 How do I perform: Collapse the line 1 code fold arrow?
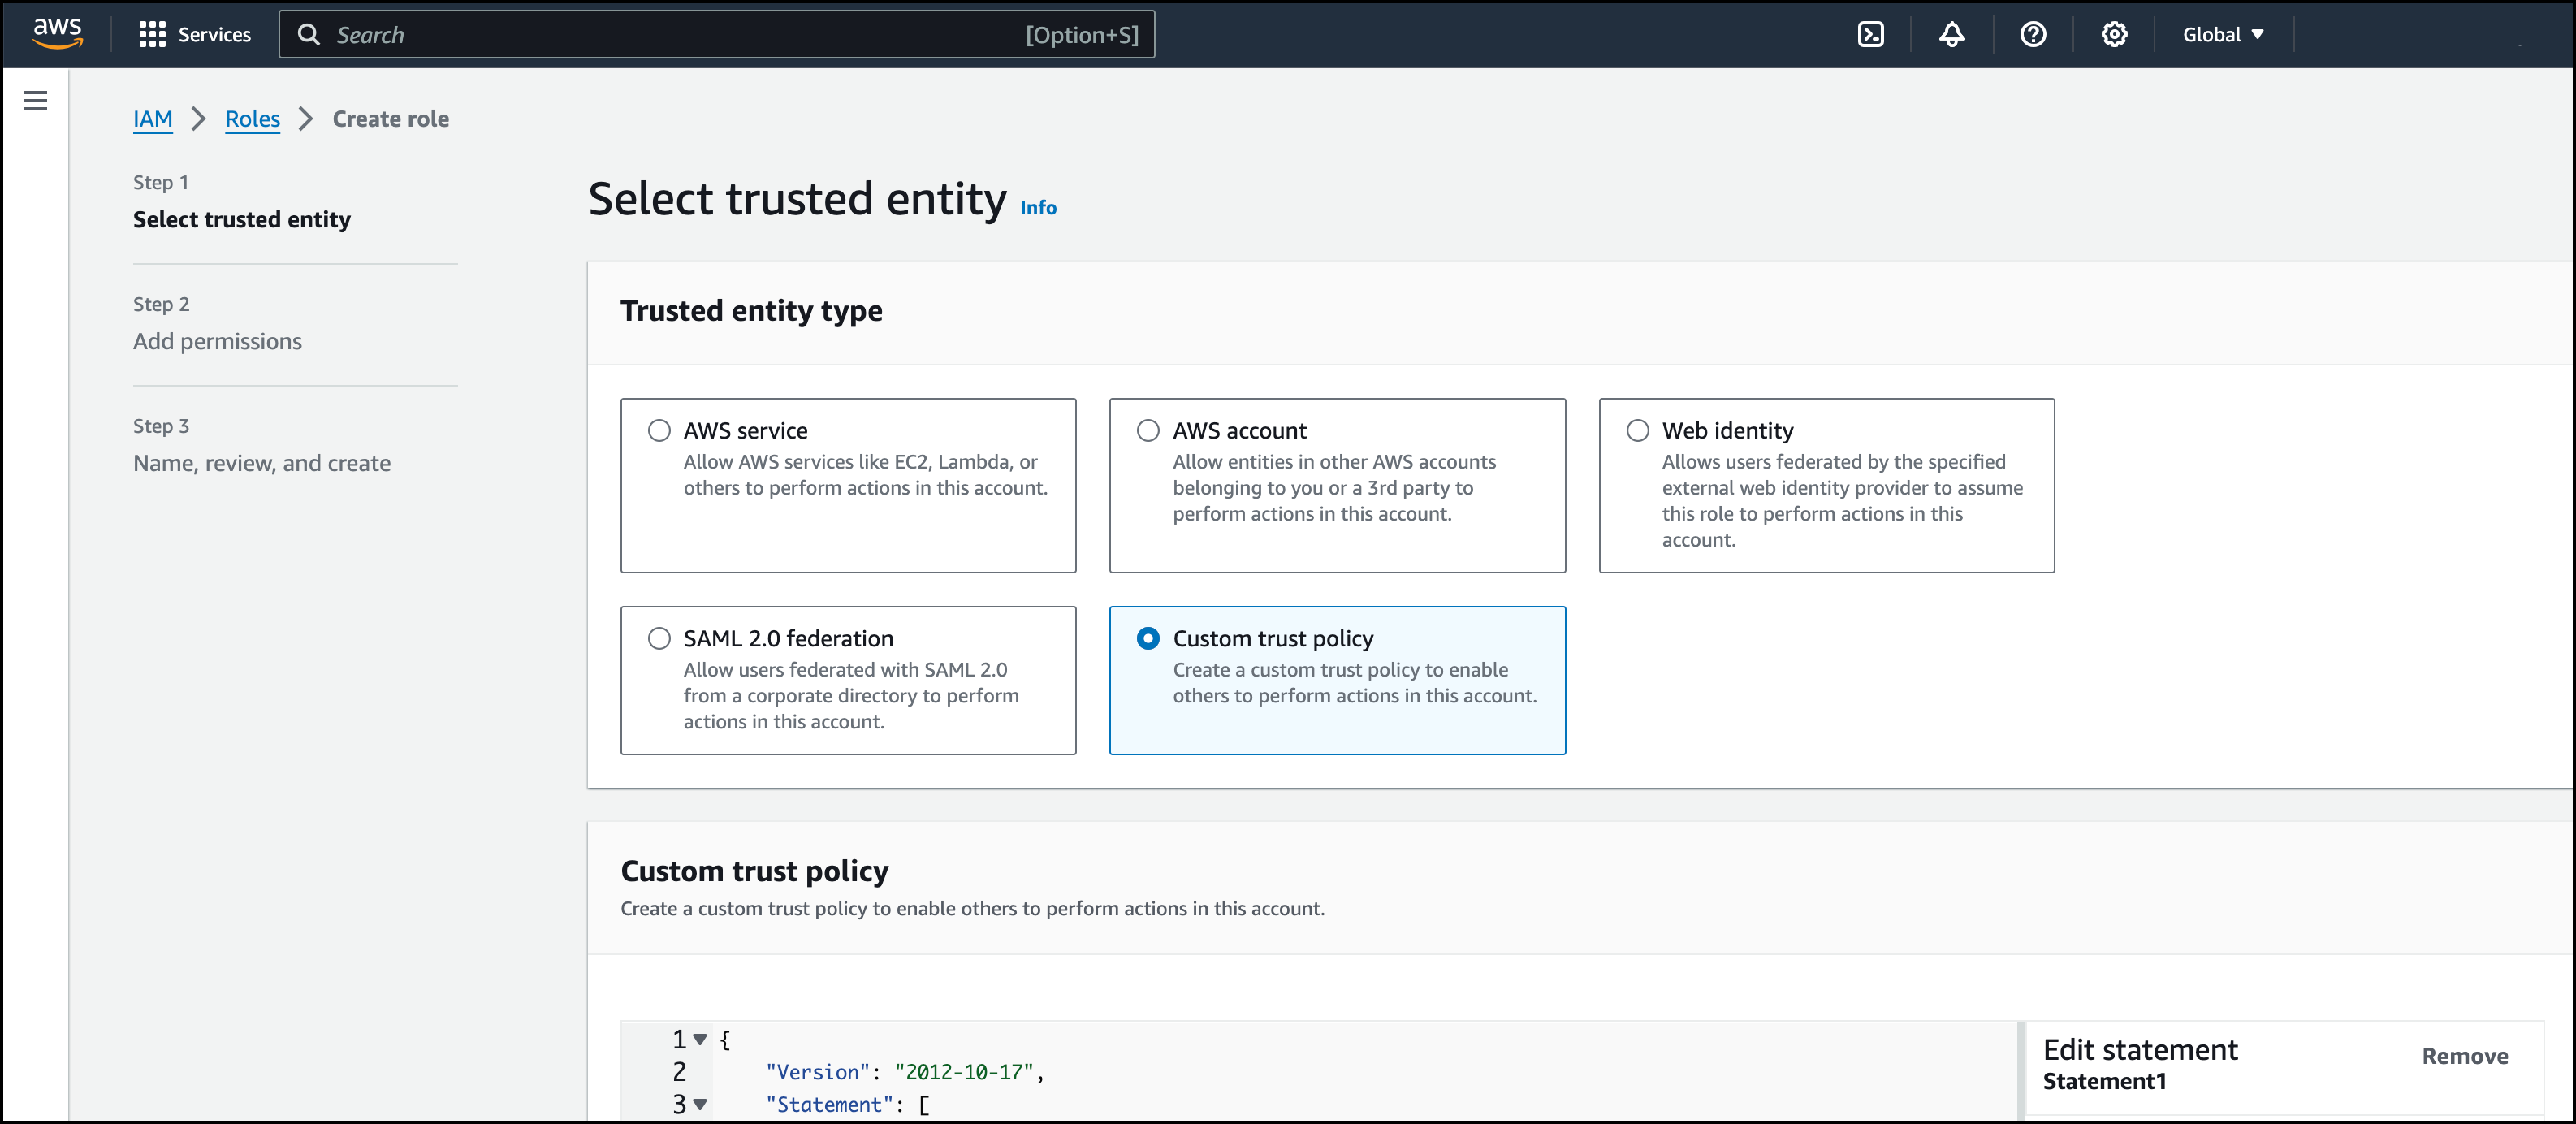(700, 1040)
